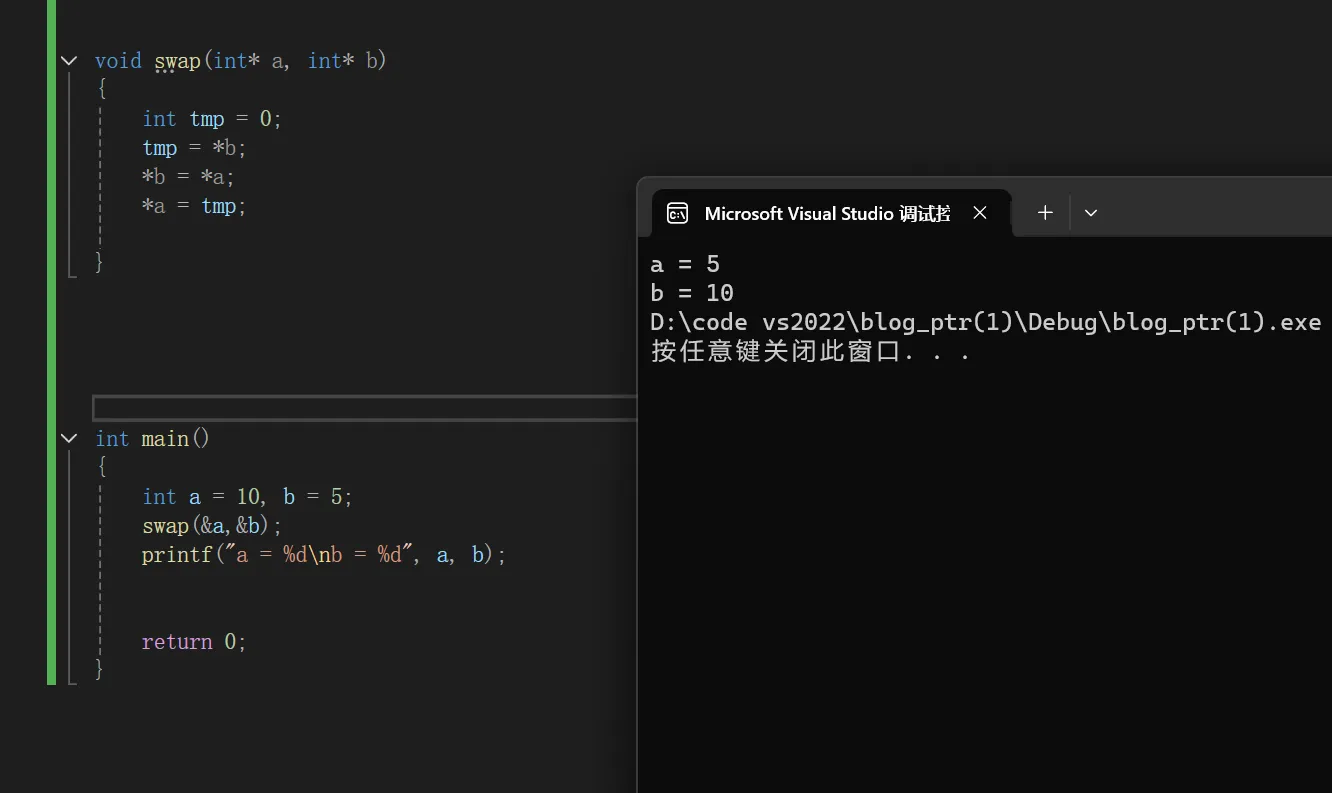Click the swap function name in its definition
Viewport: 1332px width, 793px height.
pyautogui.click(x=177, y=61)
